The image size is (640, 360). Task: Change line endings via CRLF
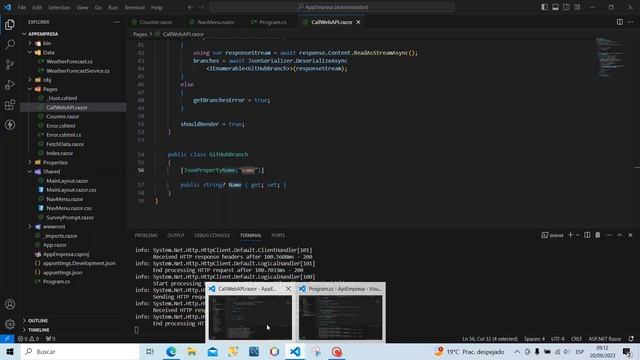576,339
